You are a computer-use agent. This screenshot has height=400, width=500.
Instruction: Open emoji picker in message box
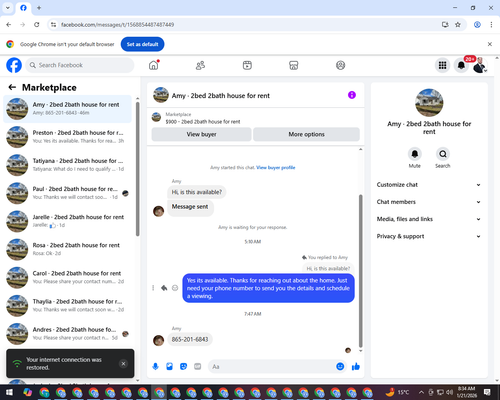(x=340, y=367)
